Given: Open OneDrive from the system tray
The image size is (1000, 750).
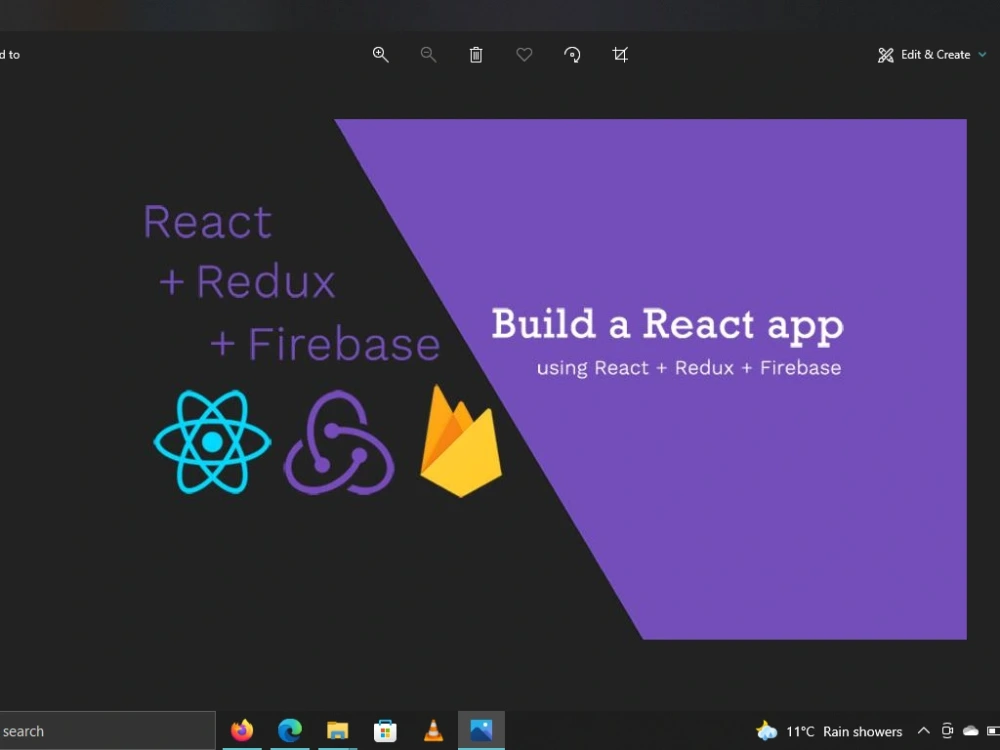Looking at the screenshot, I should tap(969, 731).
